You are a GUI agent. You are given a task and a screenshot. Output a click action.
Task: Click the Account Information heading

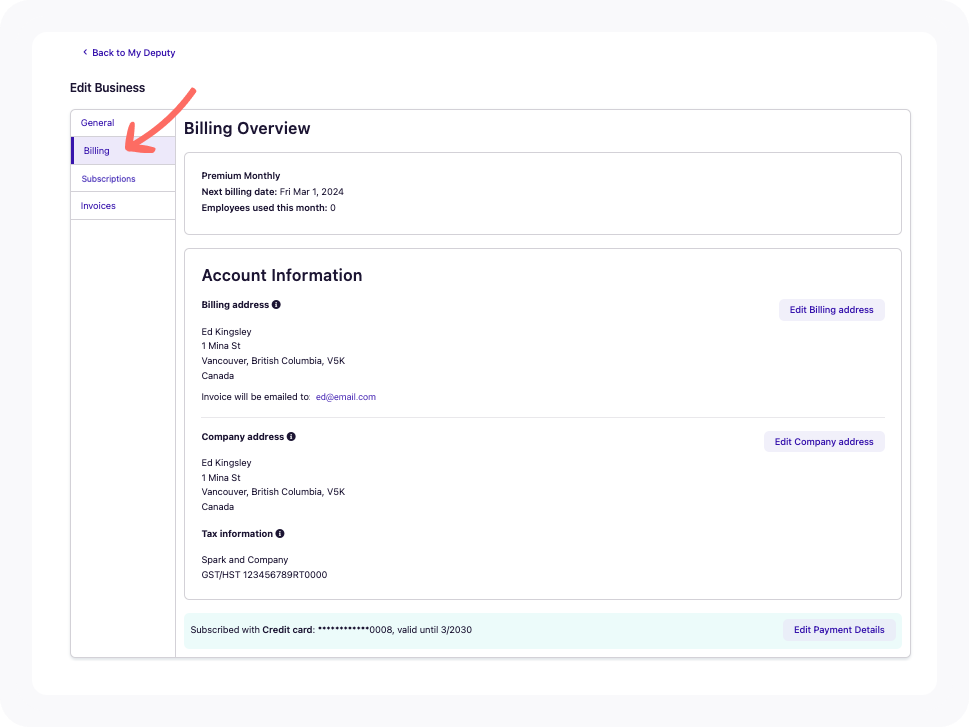point(281,276)
